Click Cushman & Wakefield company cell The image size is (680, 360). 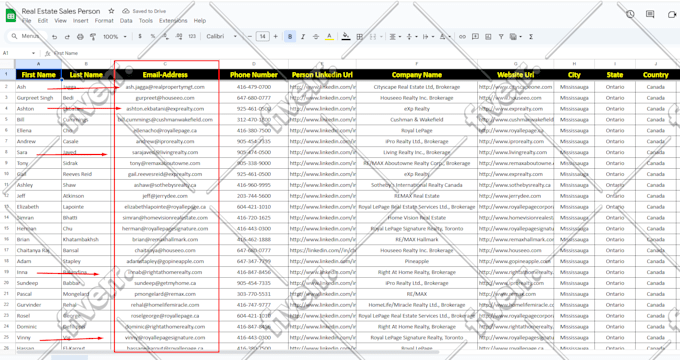point(417,120)
